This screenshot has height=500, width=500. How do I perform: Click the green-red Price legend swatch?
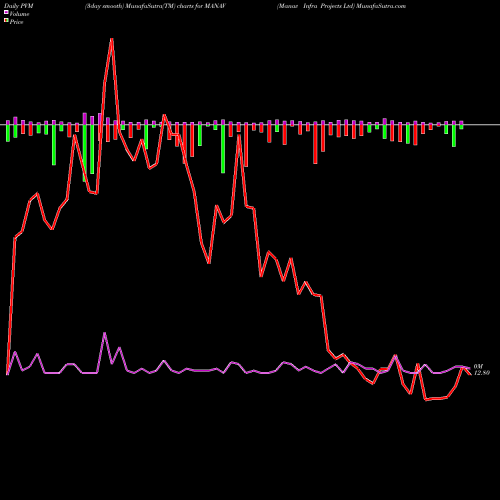(x=6, y=21)
